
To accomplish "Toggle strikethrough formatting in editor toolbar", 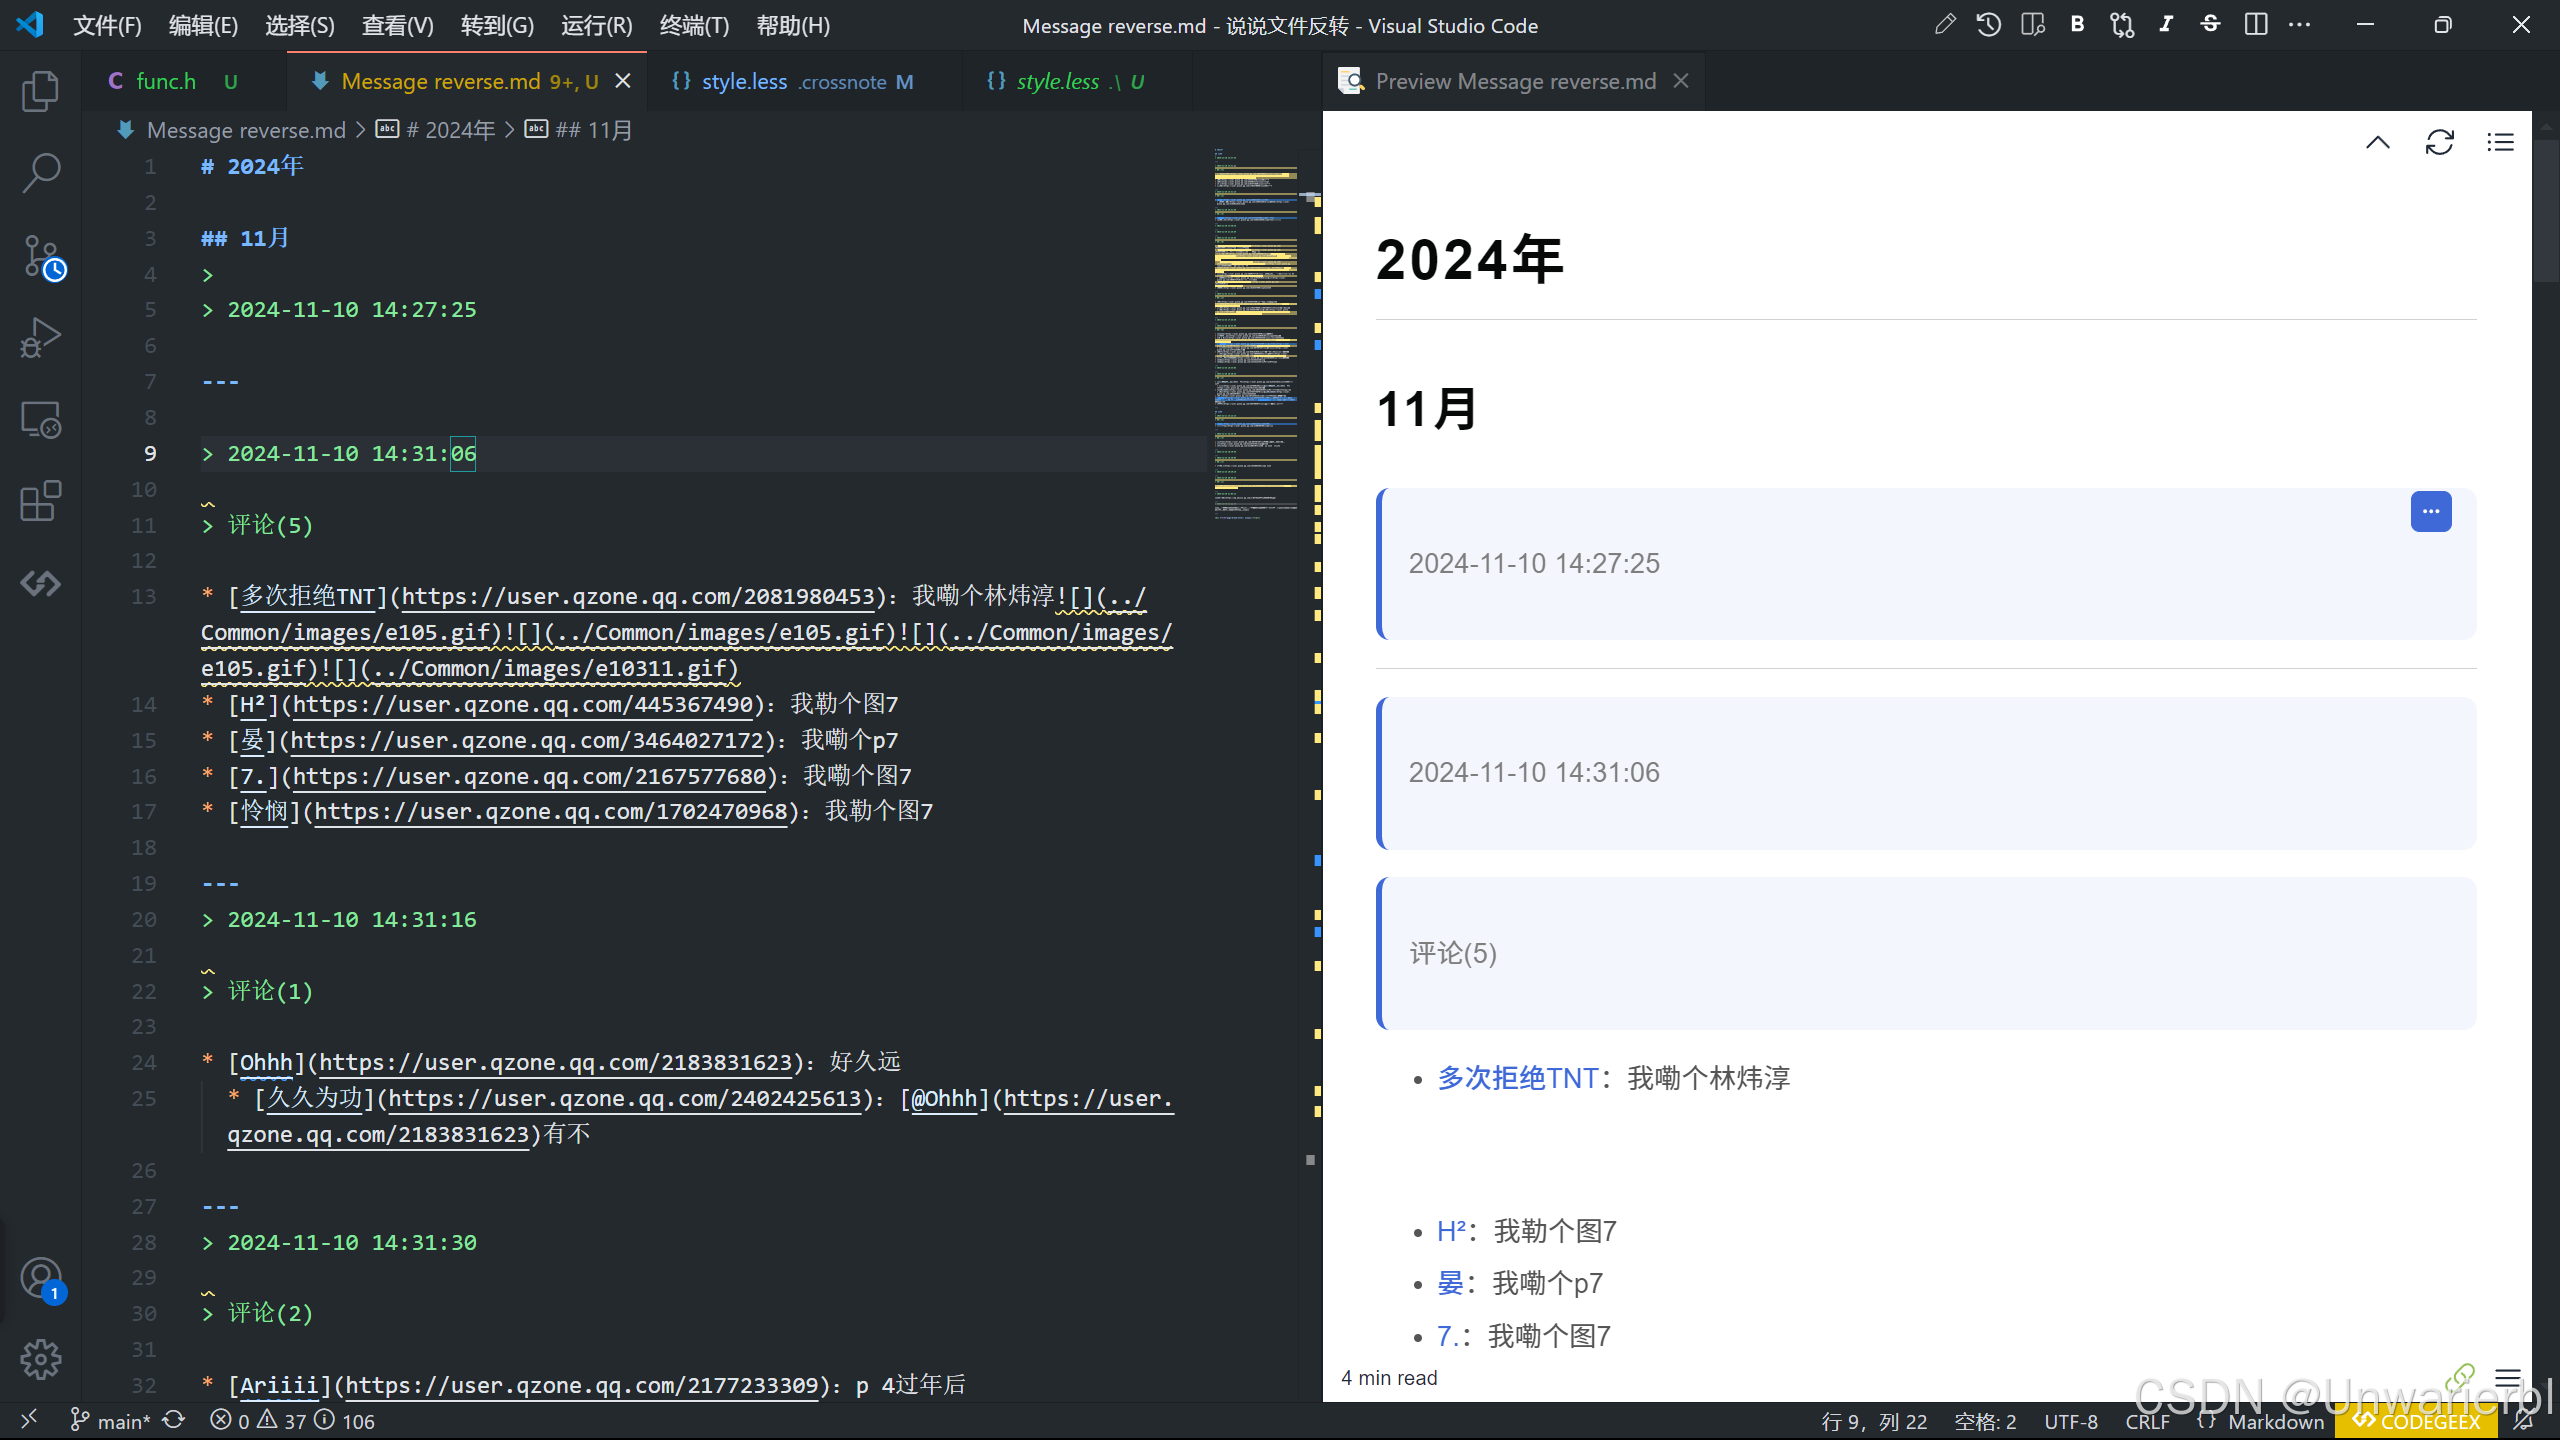I will (2210, 25).
